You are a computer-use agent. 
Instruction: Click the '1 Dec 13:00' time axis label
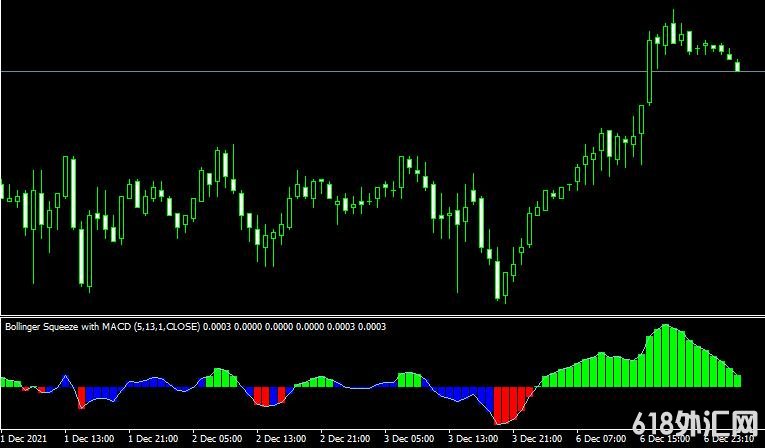pos(89,438)
